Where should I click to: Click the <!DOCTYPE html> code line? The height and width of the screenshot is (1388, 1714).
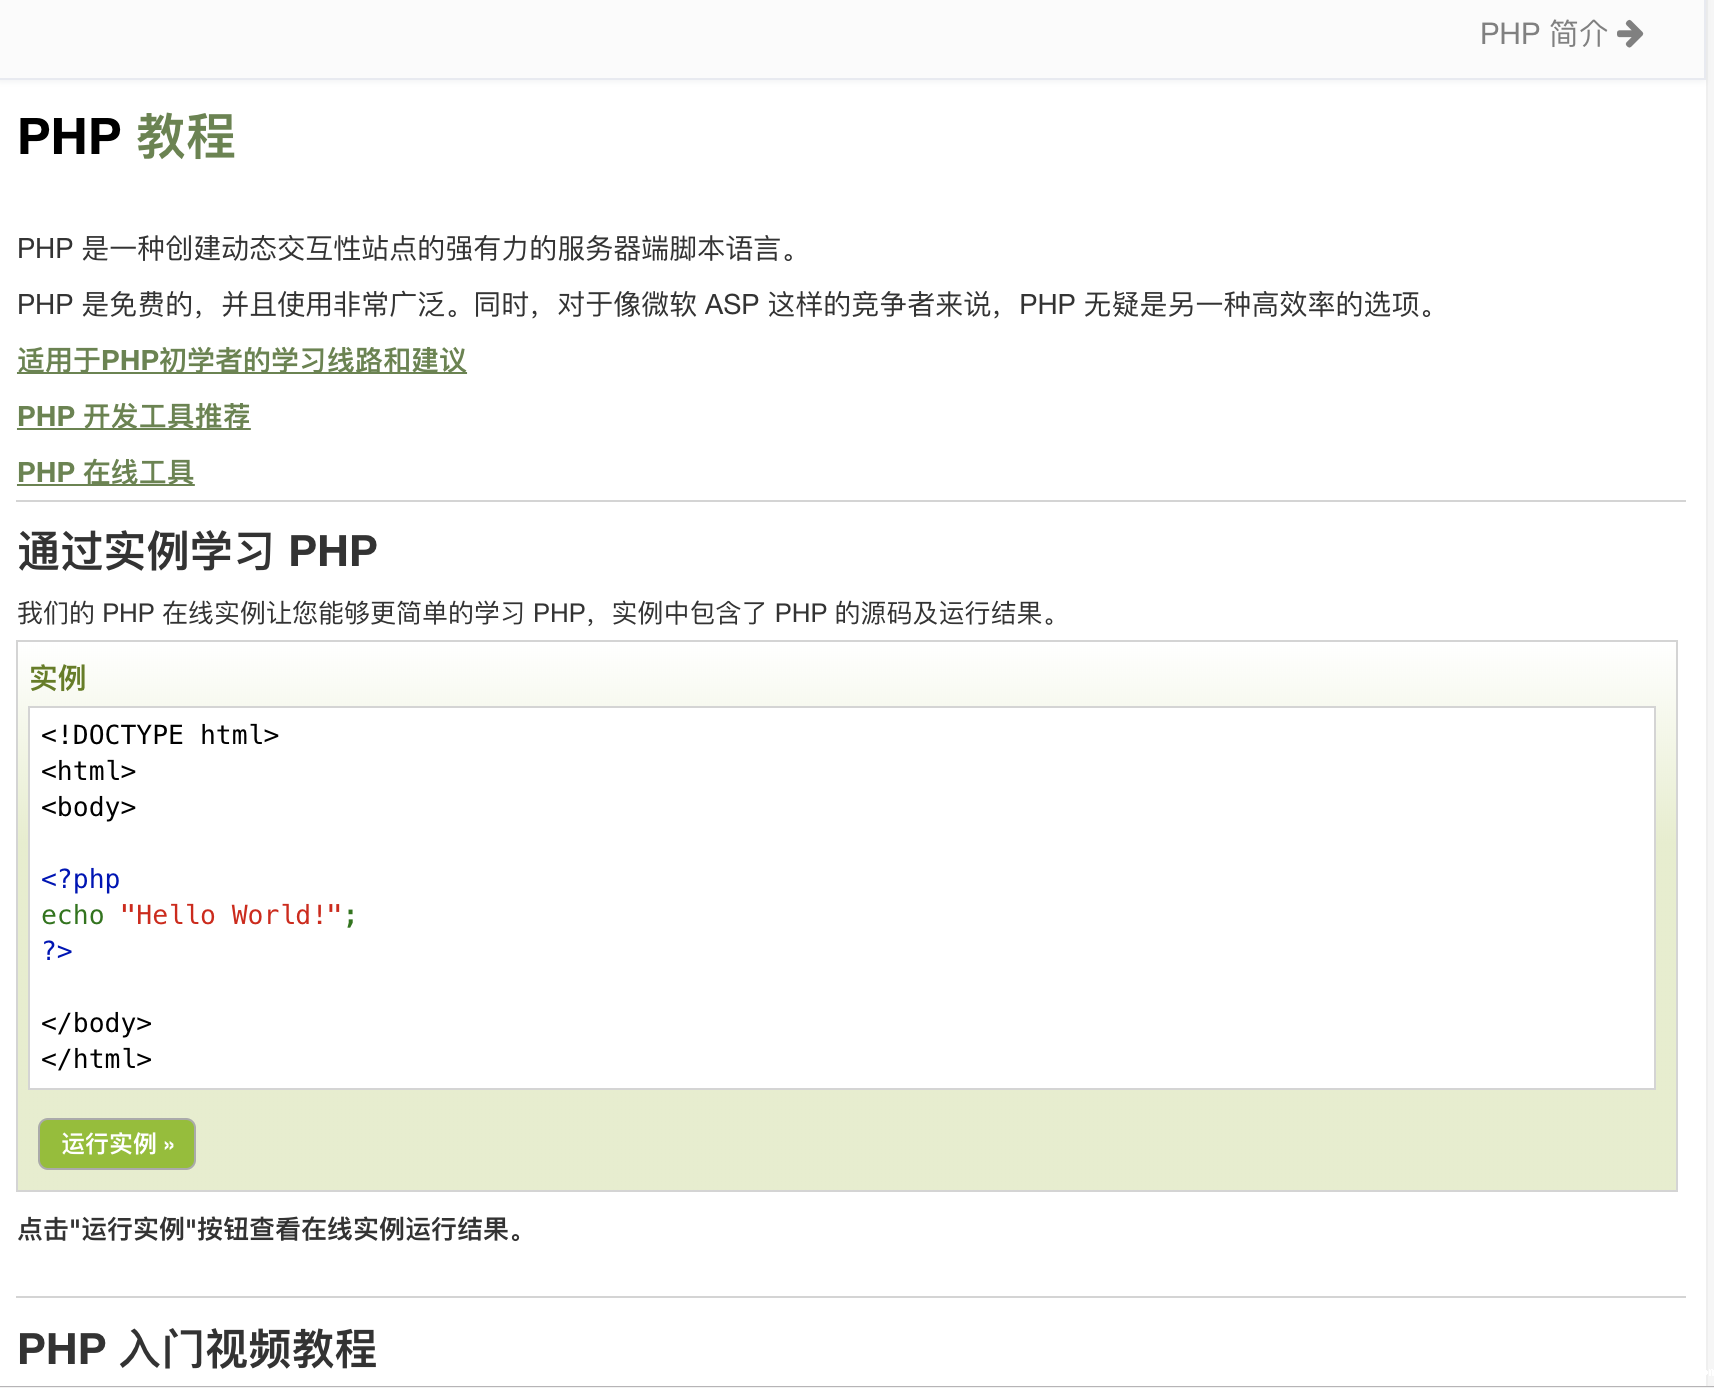160,735
